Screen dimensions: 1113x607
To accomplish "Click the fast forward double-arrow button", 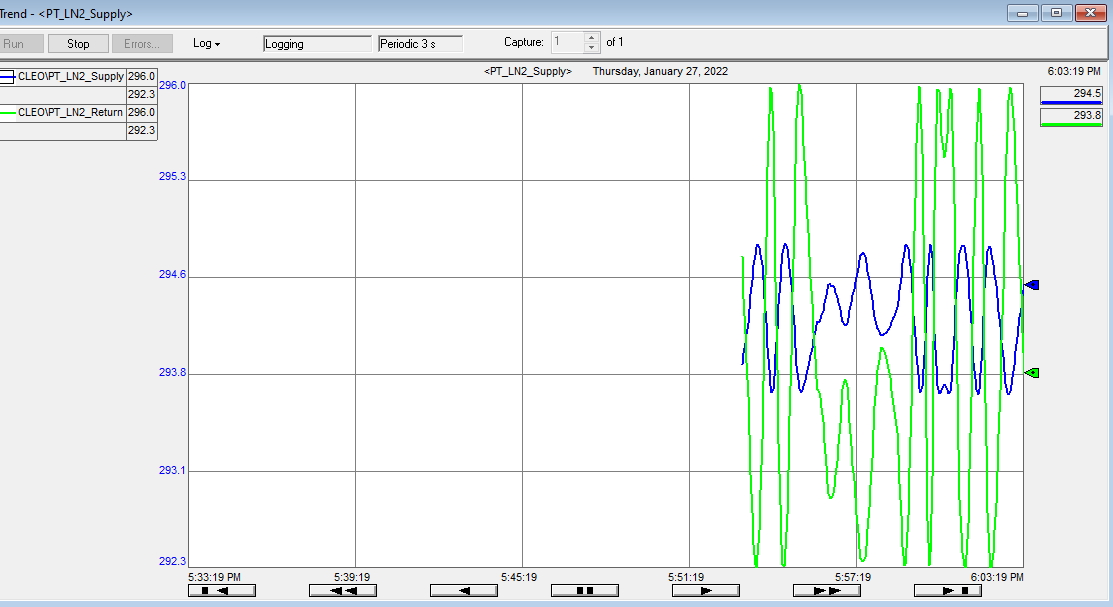I will pos(827,590).
